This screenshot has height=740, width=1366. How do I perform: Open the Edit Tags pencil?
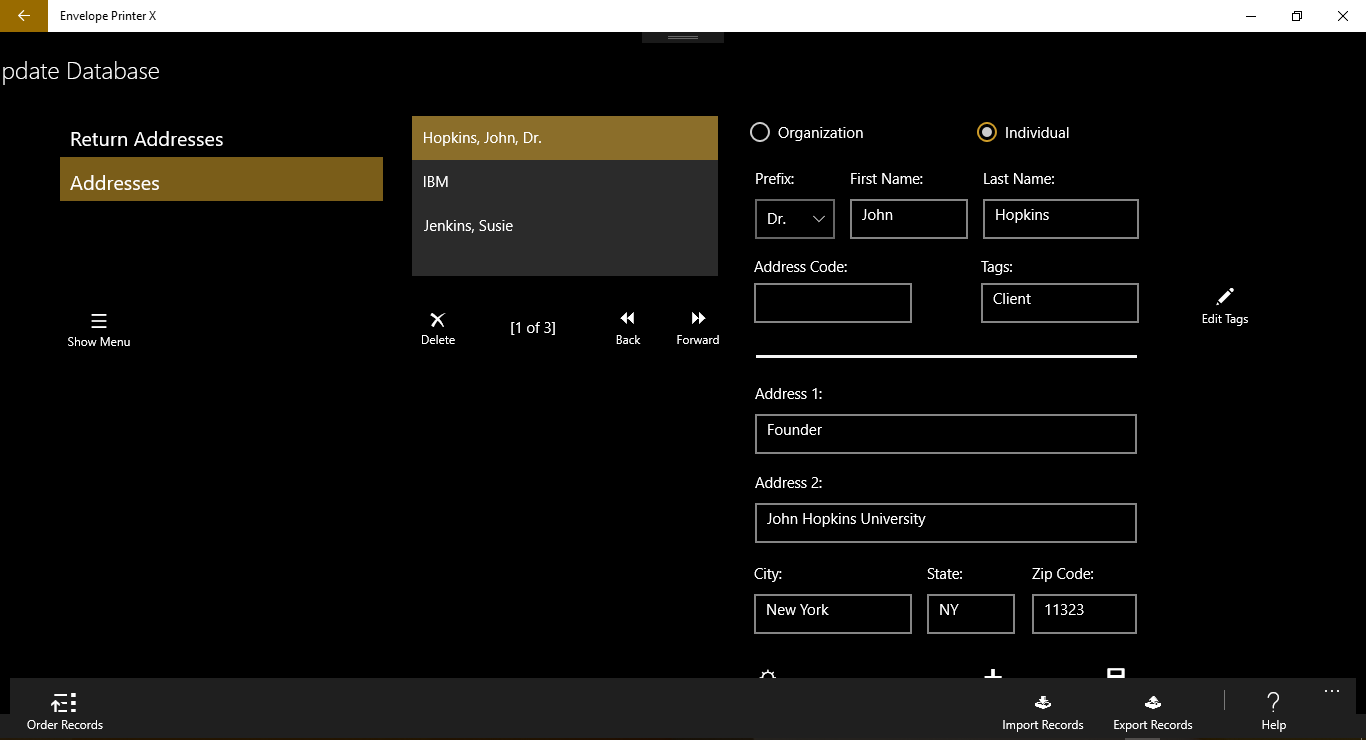1225,297
